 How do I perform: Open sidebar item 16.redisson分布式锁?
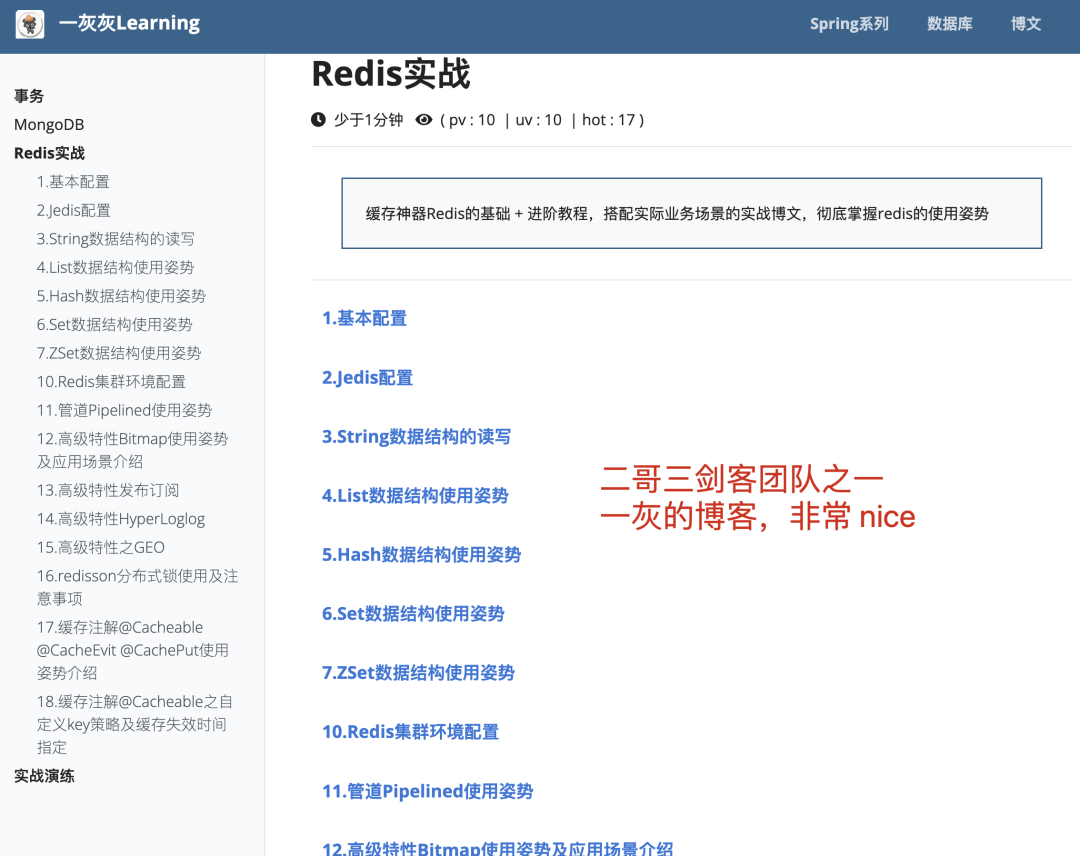[137, 587]
